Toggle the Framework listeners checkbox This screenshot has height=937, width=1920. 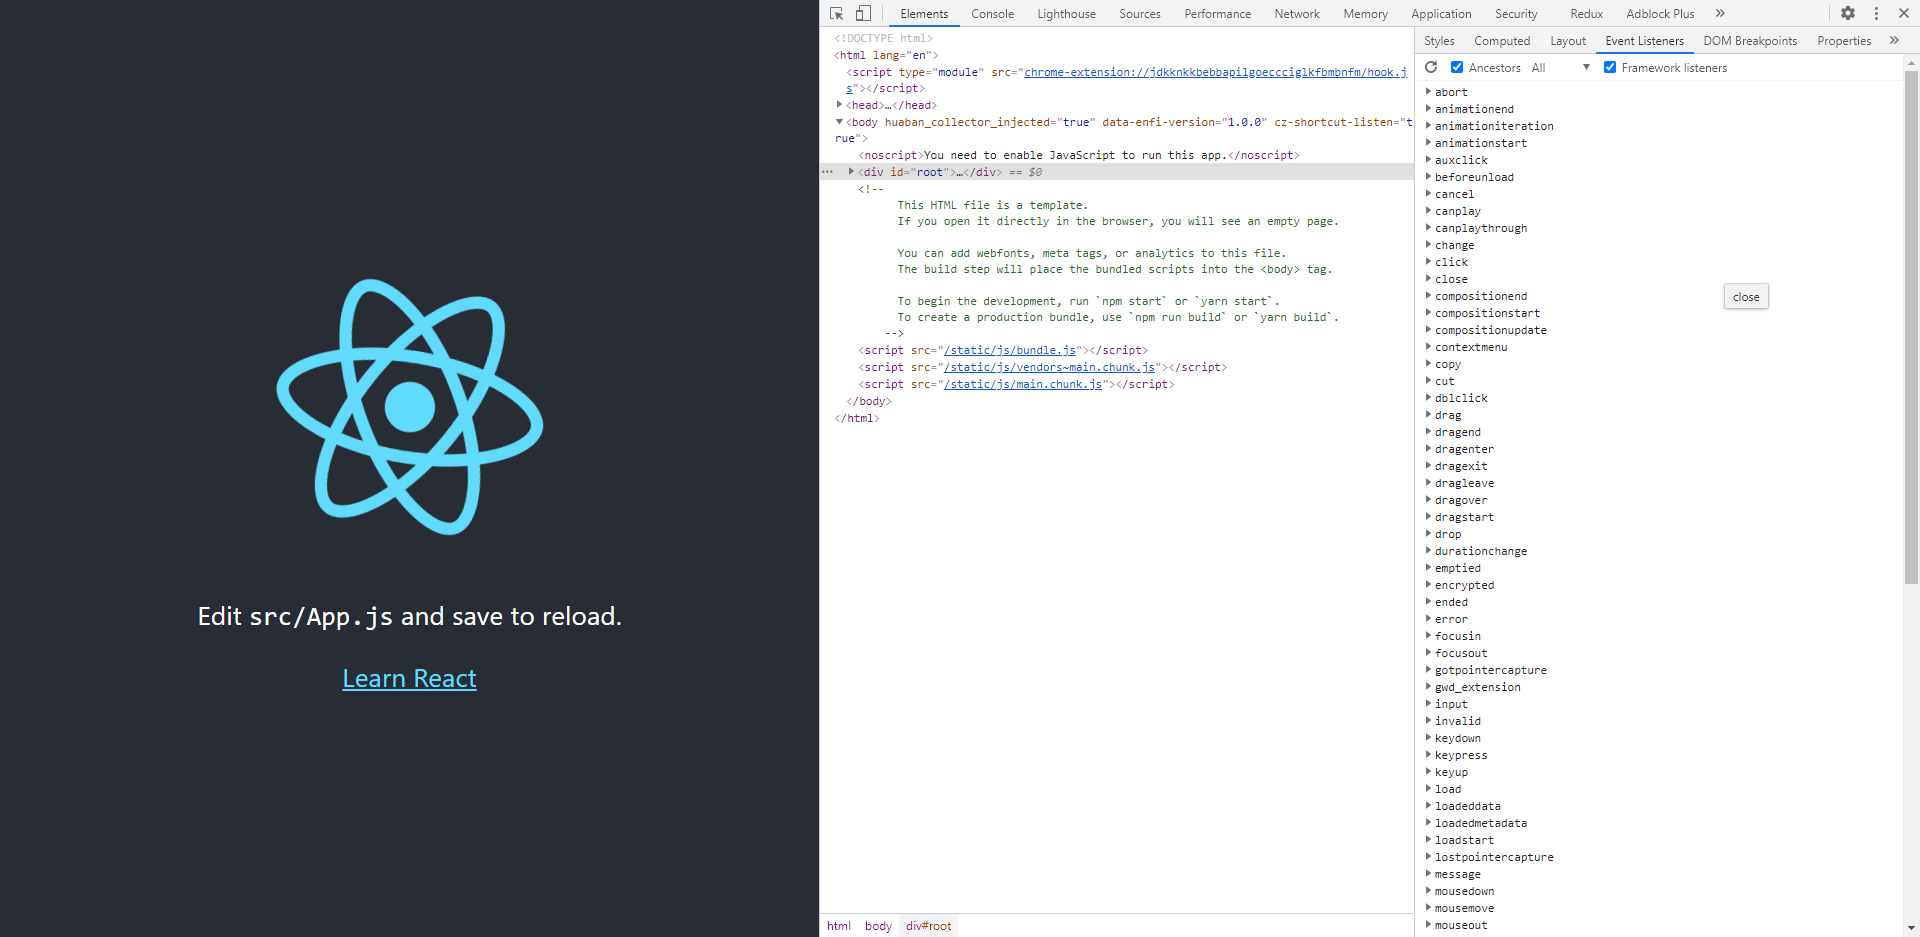click(1610, 67)
